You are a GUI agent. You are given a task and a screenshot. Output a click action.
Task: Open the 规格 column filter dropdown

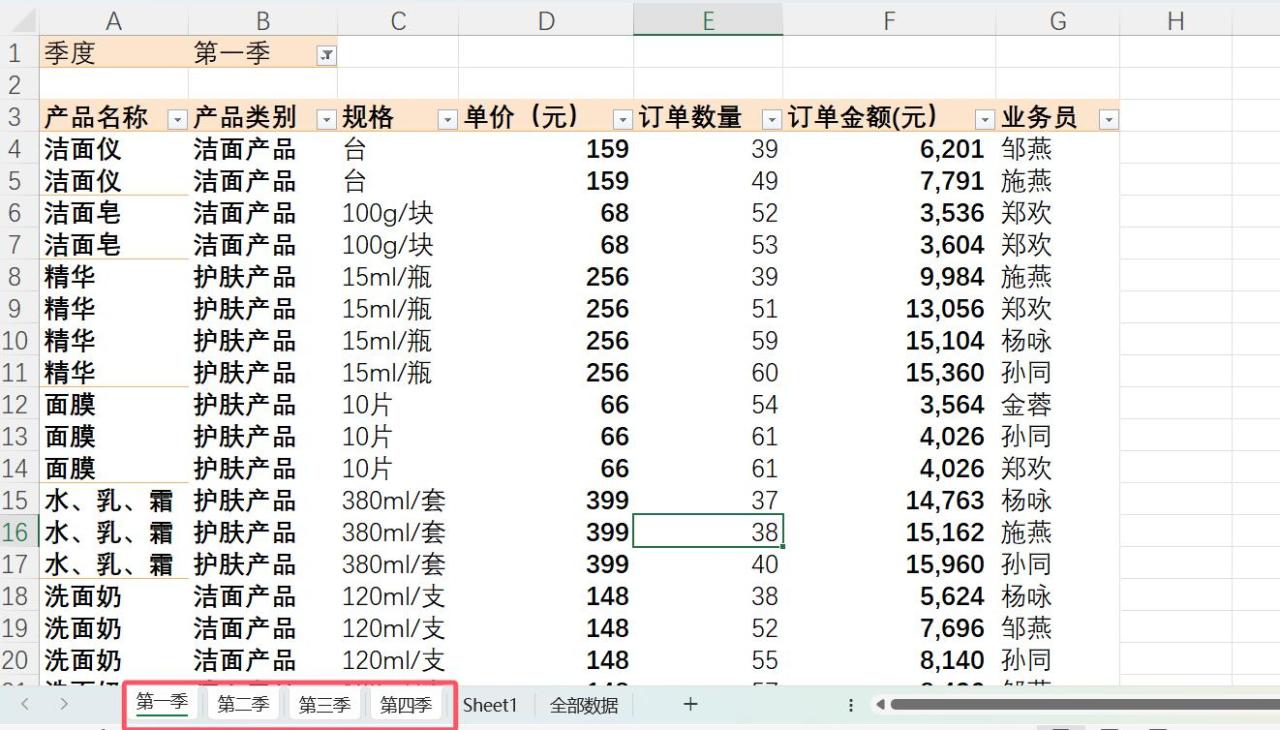[447, 120]
